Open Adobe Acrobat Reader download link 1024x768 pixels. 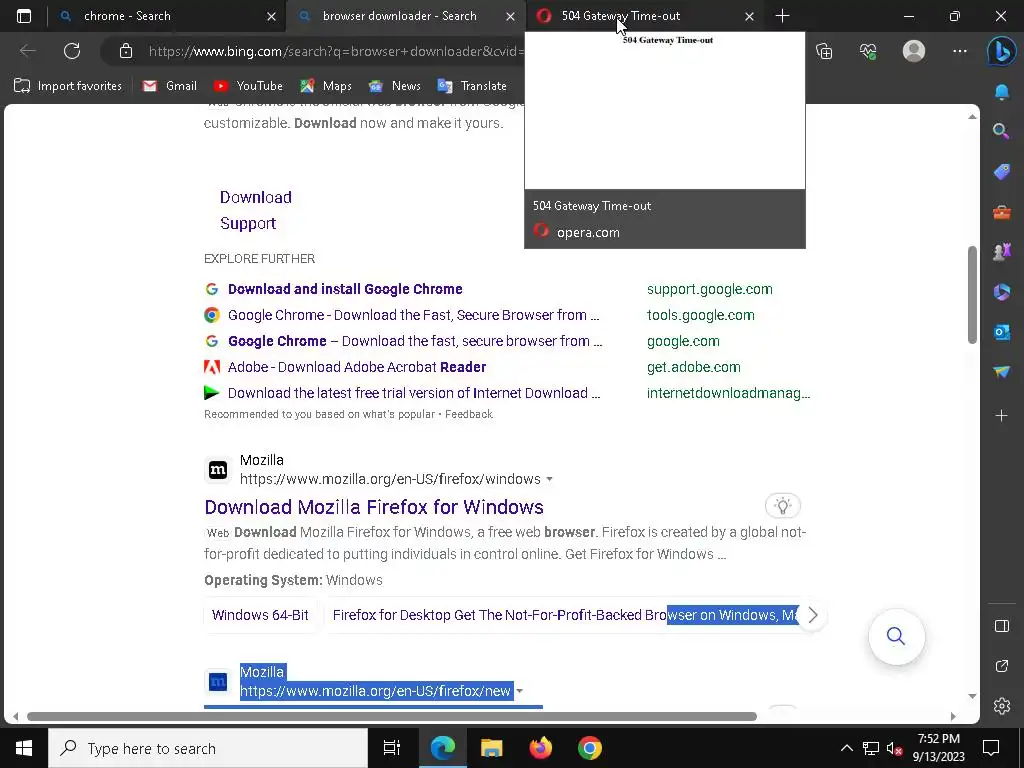pos(357,367)
